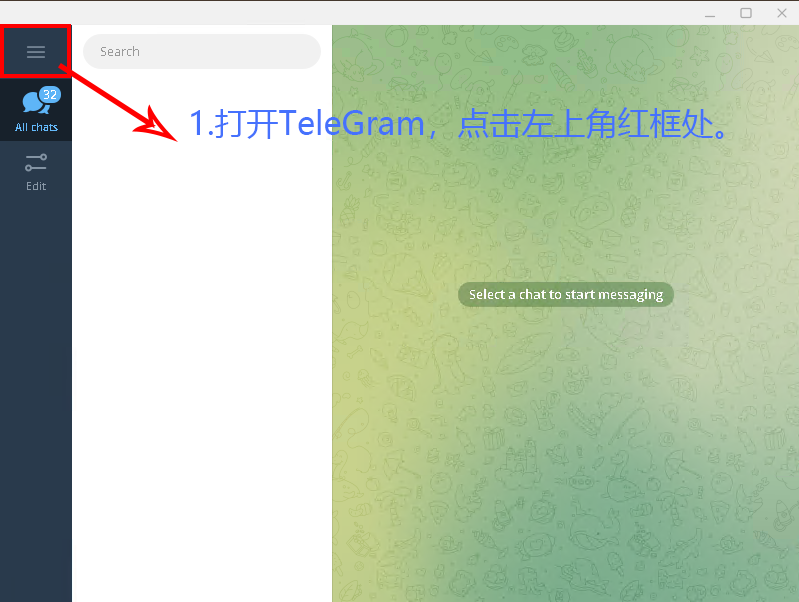Click the empty chat list panel
Screen dimensions: 799x602
pyautogui.click(x=202, y=357)
